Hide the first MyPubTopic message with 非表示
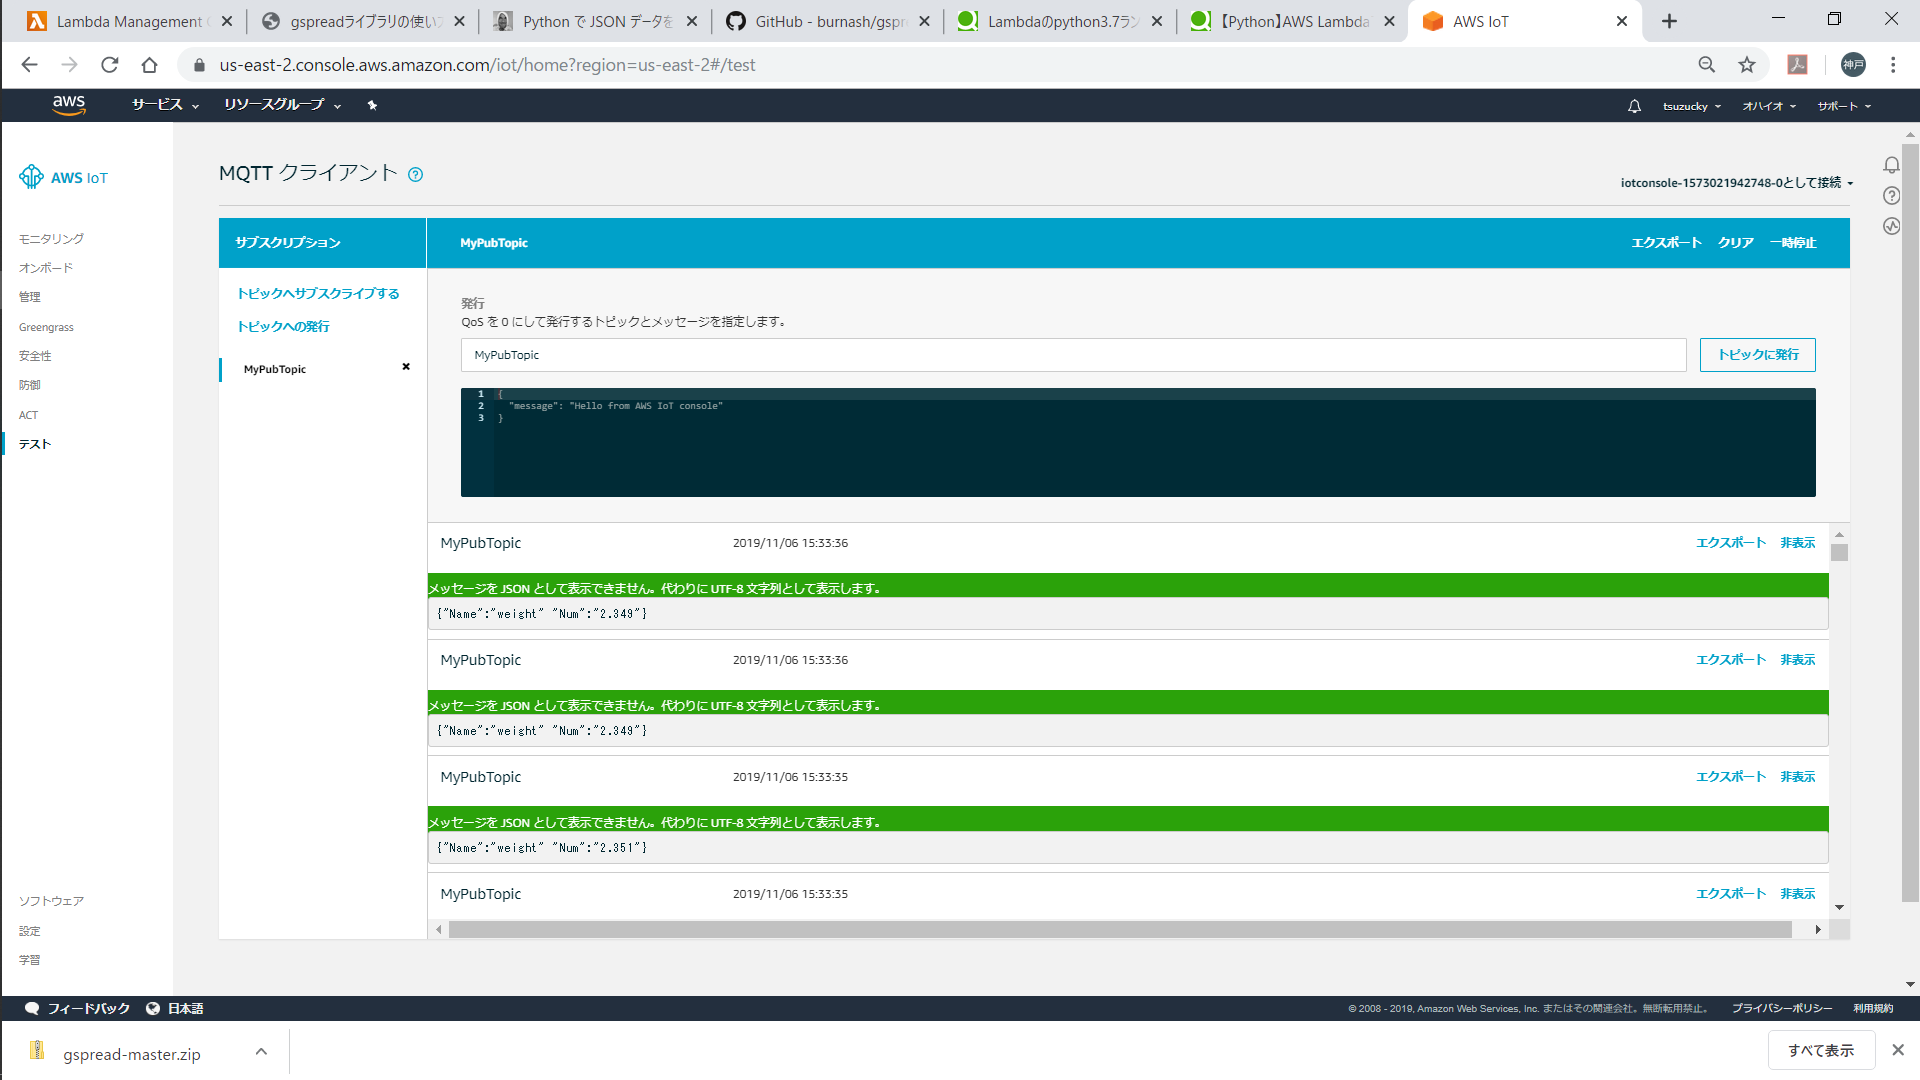Screen dimensions: 1920x1080 point(1797,543)
